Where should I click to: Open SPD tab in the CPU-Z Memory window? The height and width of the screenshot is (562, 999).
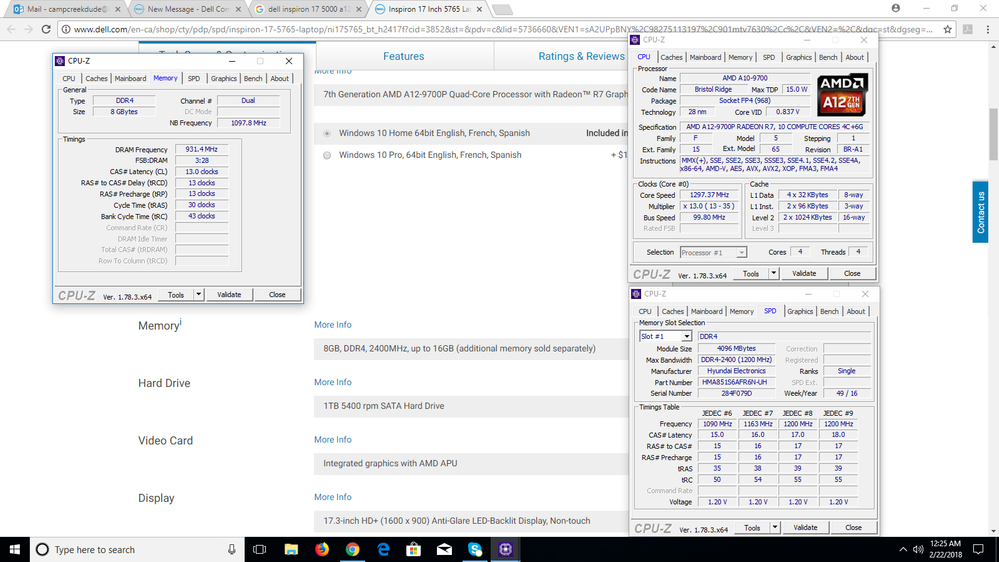[x=194, y=78]
